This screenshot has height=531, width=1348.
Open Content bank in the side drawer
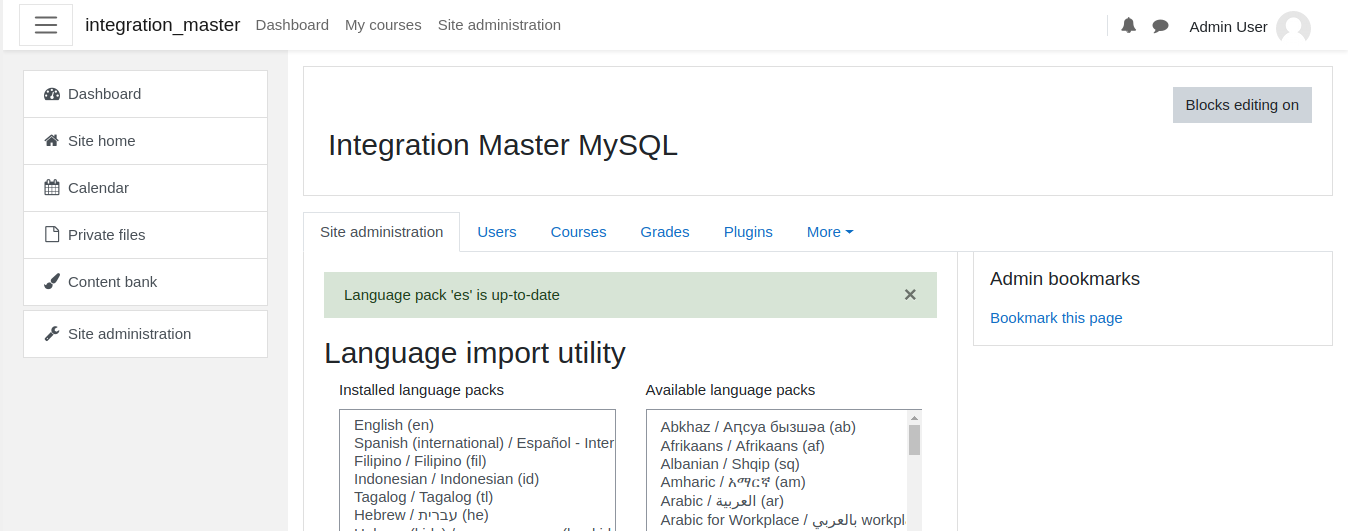tap(145, 282)
